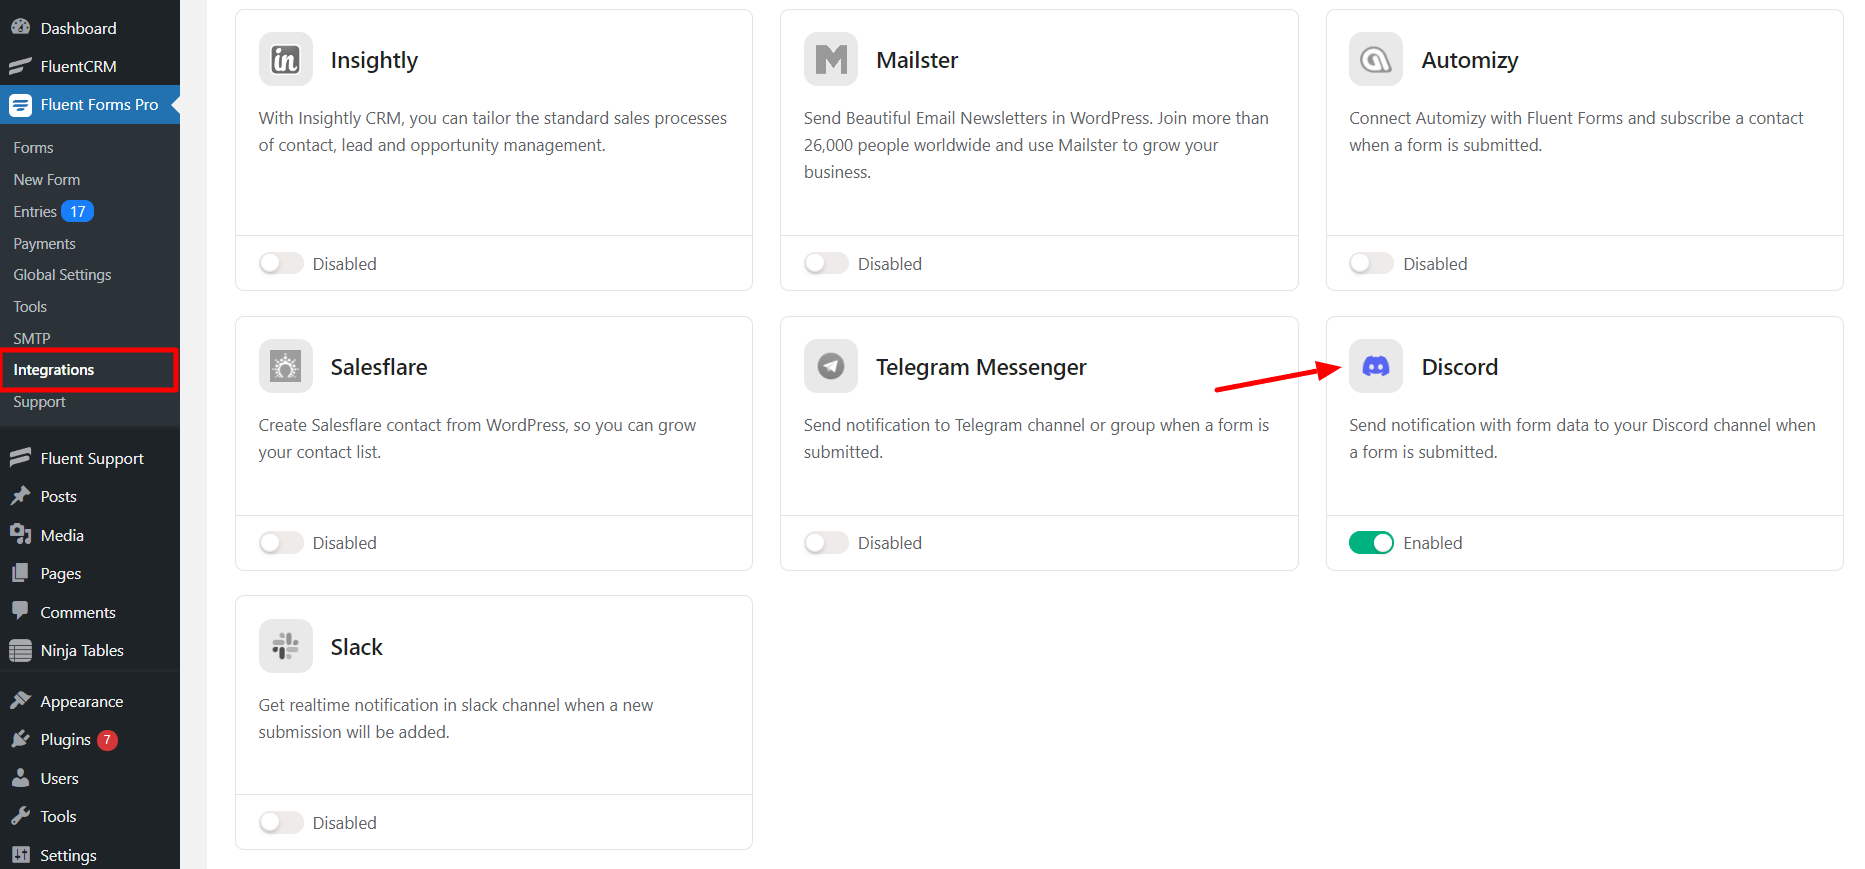1865x869 pixels.
Task: Disable the Discord integration toggle
Action: (1370, 543)
